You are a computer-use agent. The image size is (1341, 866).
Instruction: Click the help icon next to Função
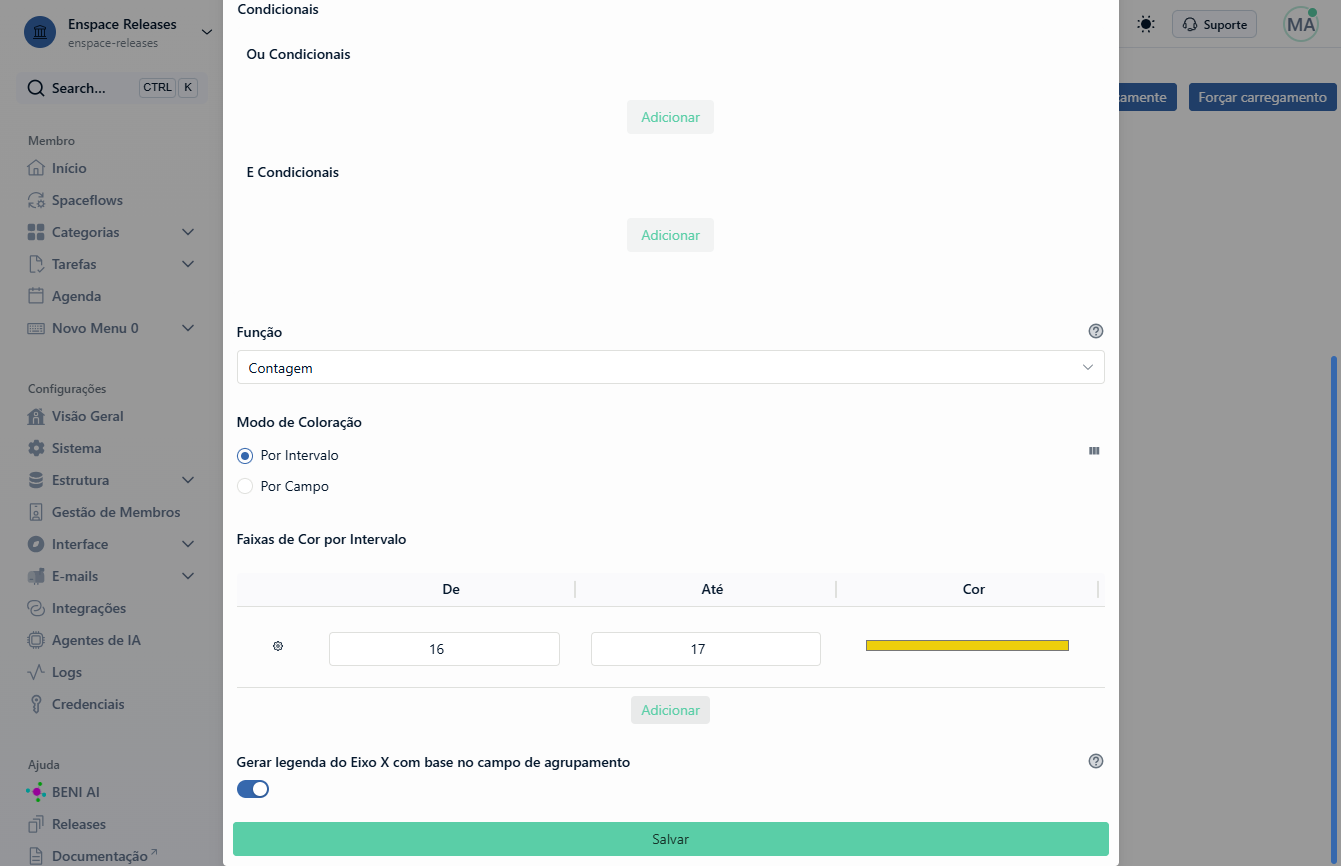point(1096,331)
